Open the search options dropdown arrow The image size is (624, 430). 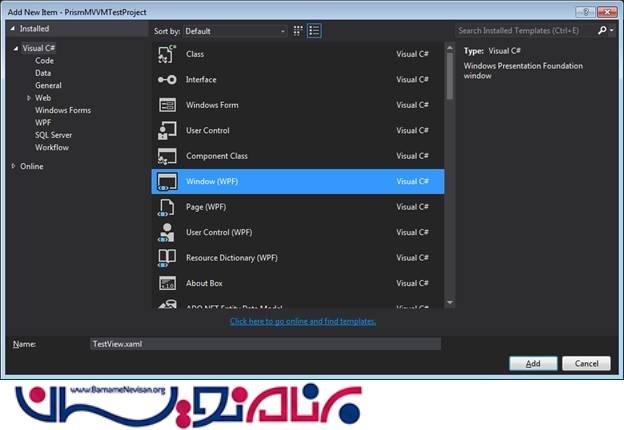coord(612,31)
